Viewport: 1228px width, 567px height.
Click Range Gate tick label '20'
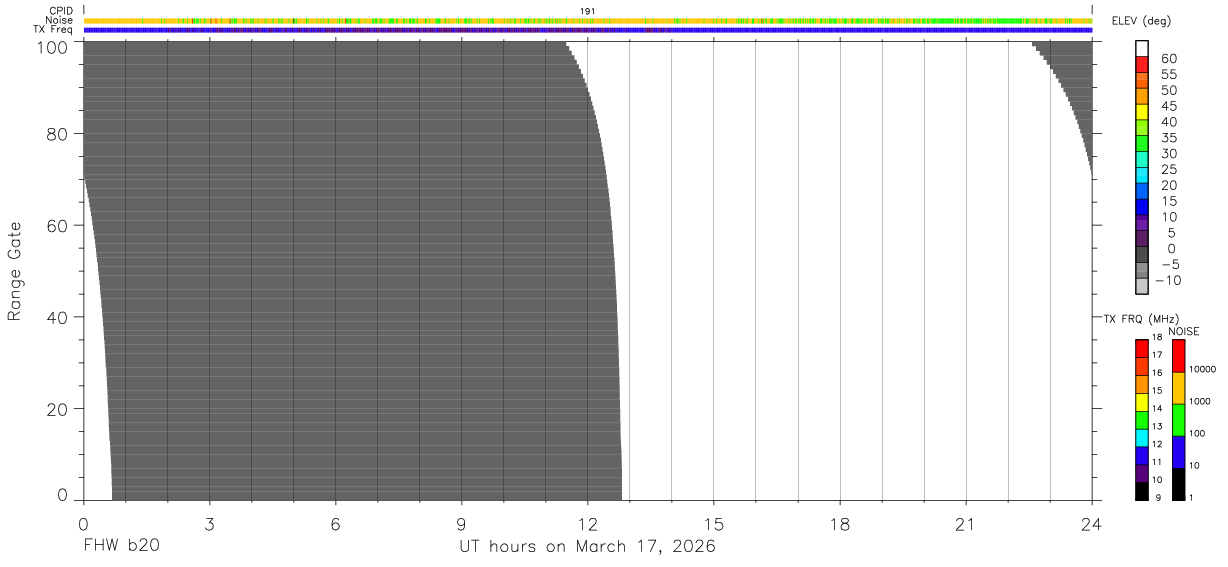58,409
